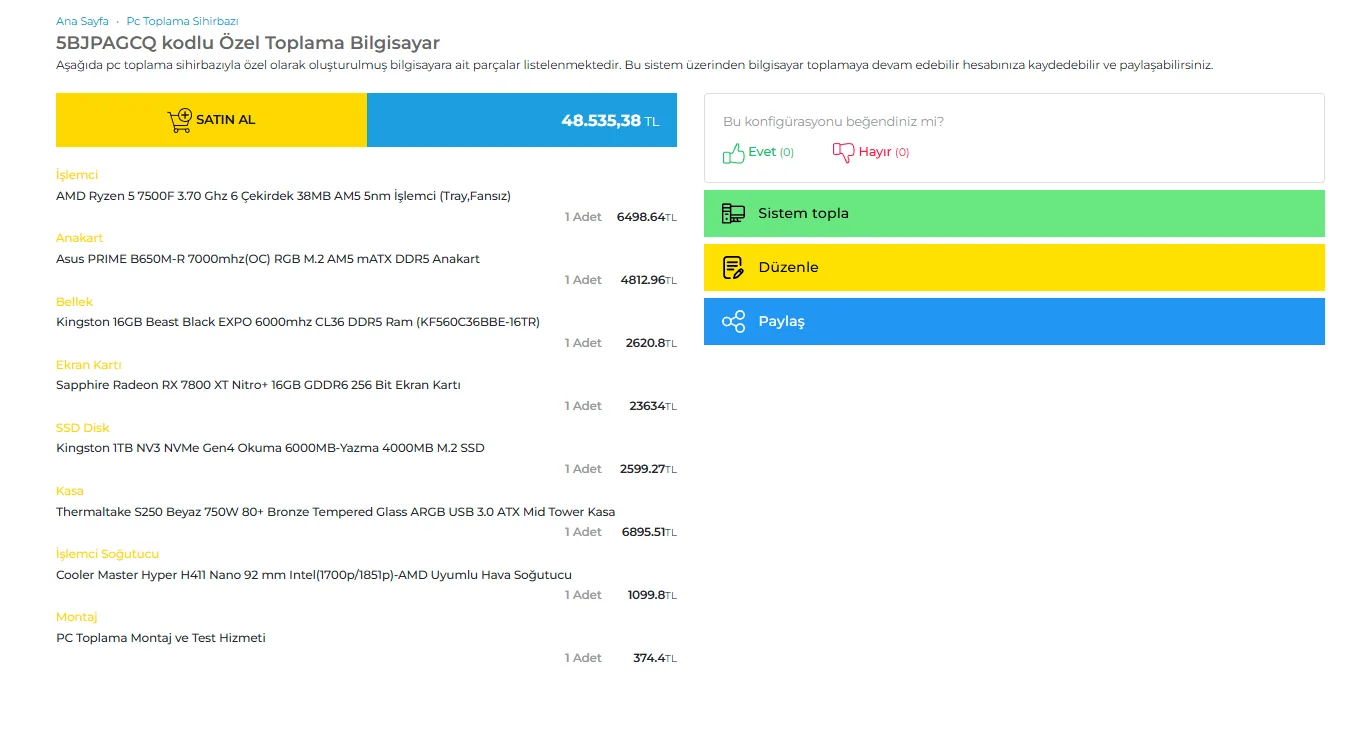Click the Kingston 16GB Beast Black product name
This screenshot has height=734, width=1368.
pos(298,322)
